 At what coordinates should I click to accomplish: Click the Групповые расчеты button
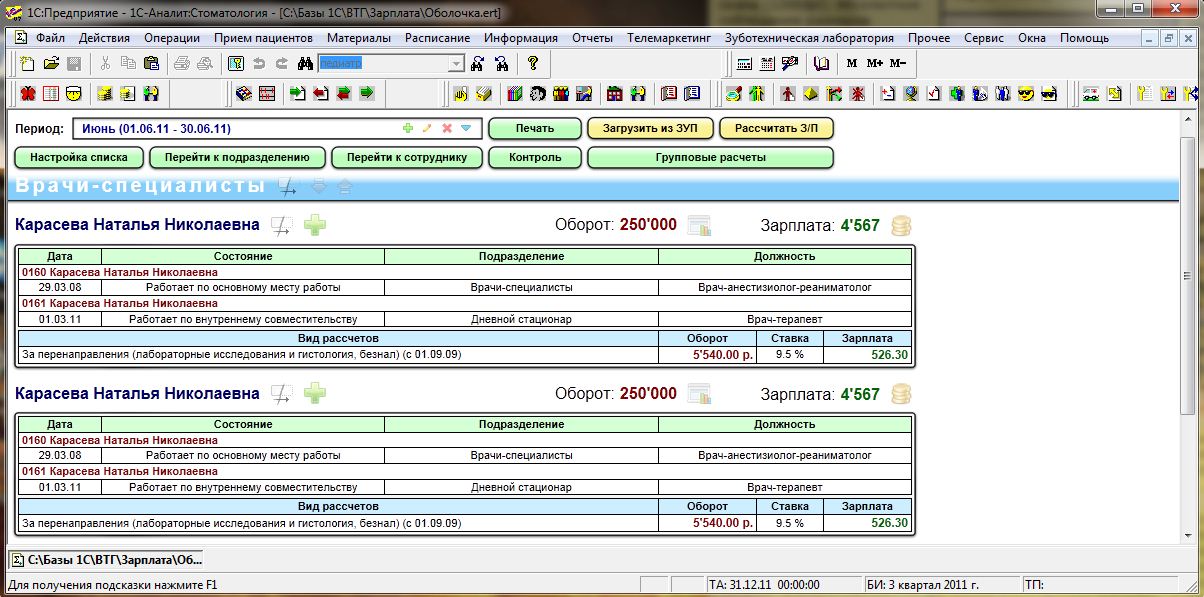coord(710,158)
